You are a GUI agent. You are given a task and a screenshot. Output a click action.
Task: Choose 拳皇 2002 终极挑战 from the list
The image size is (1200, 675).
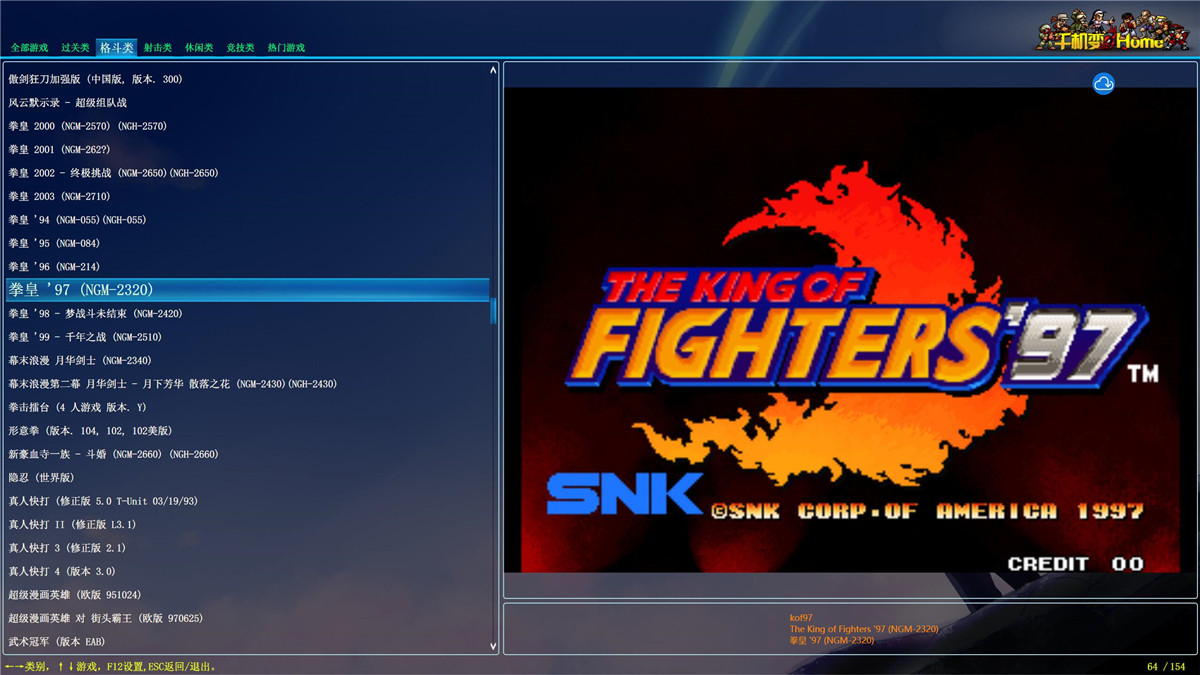pos(113,173)
